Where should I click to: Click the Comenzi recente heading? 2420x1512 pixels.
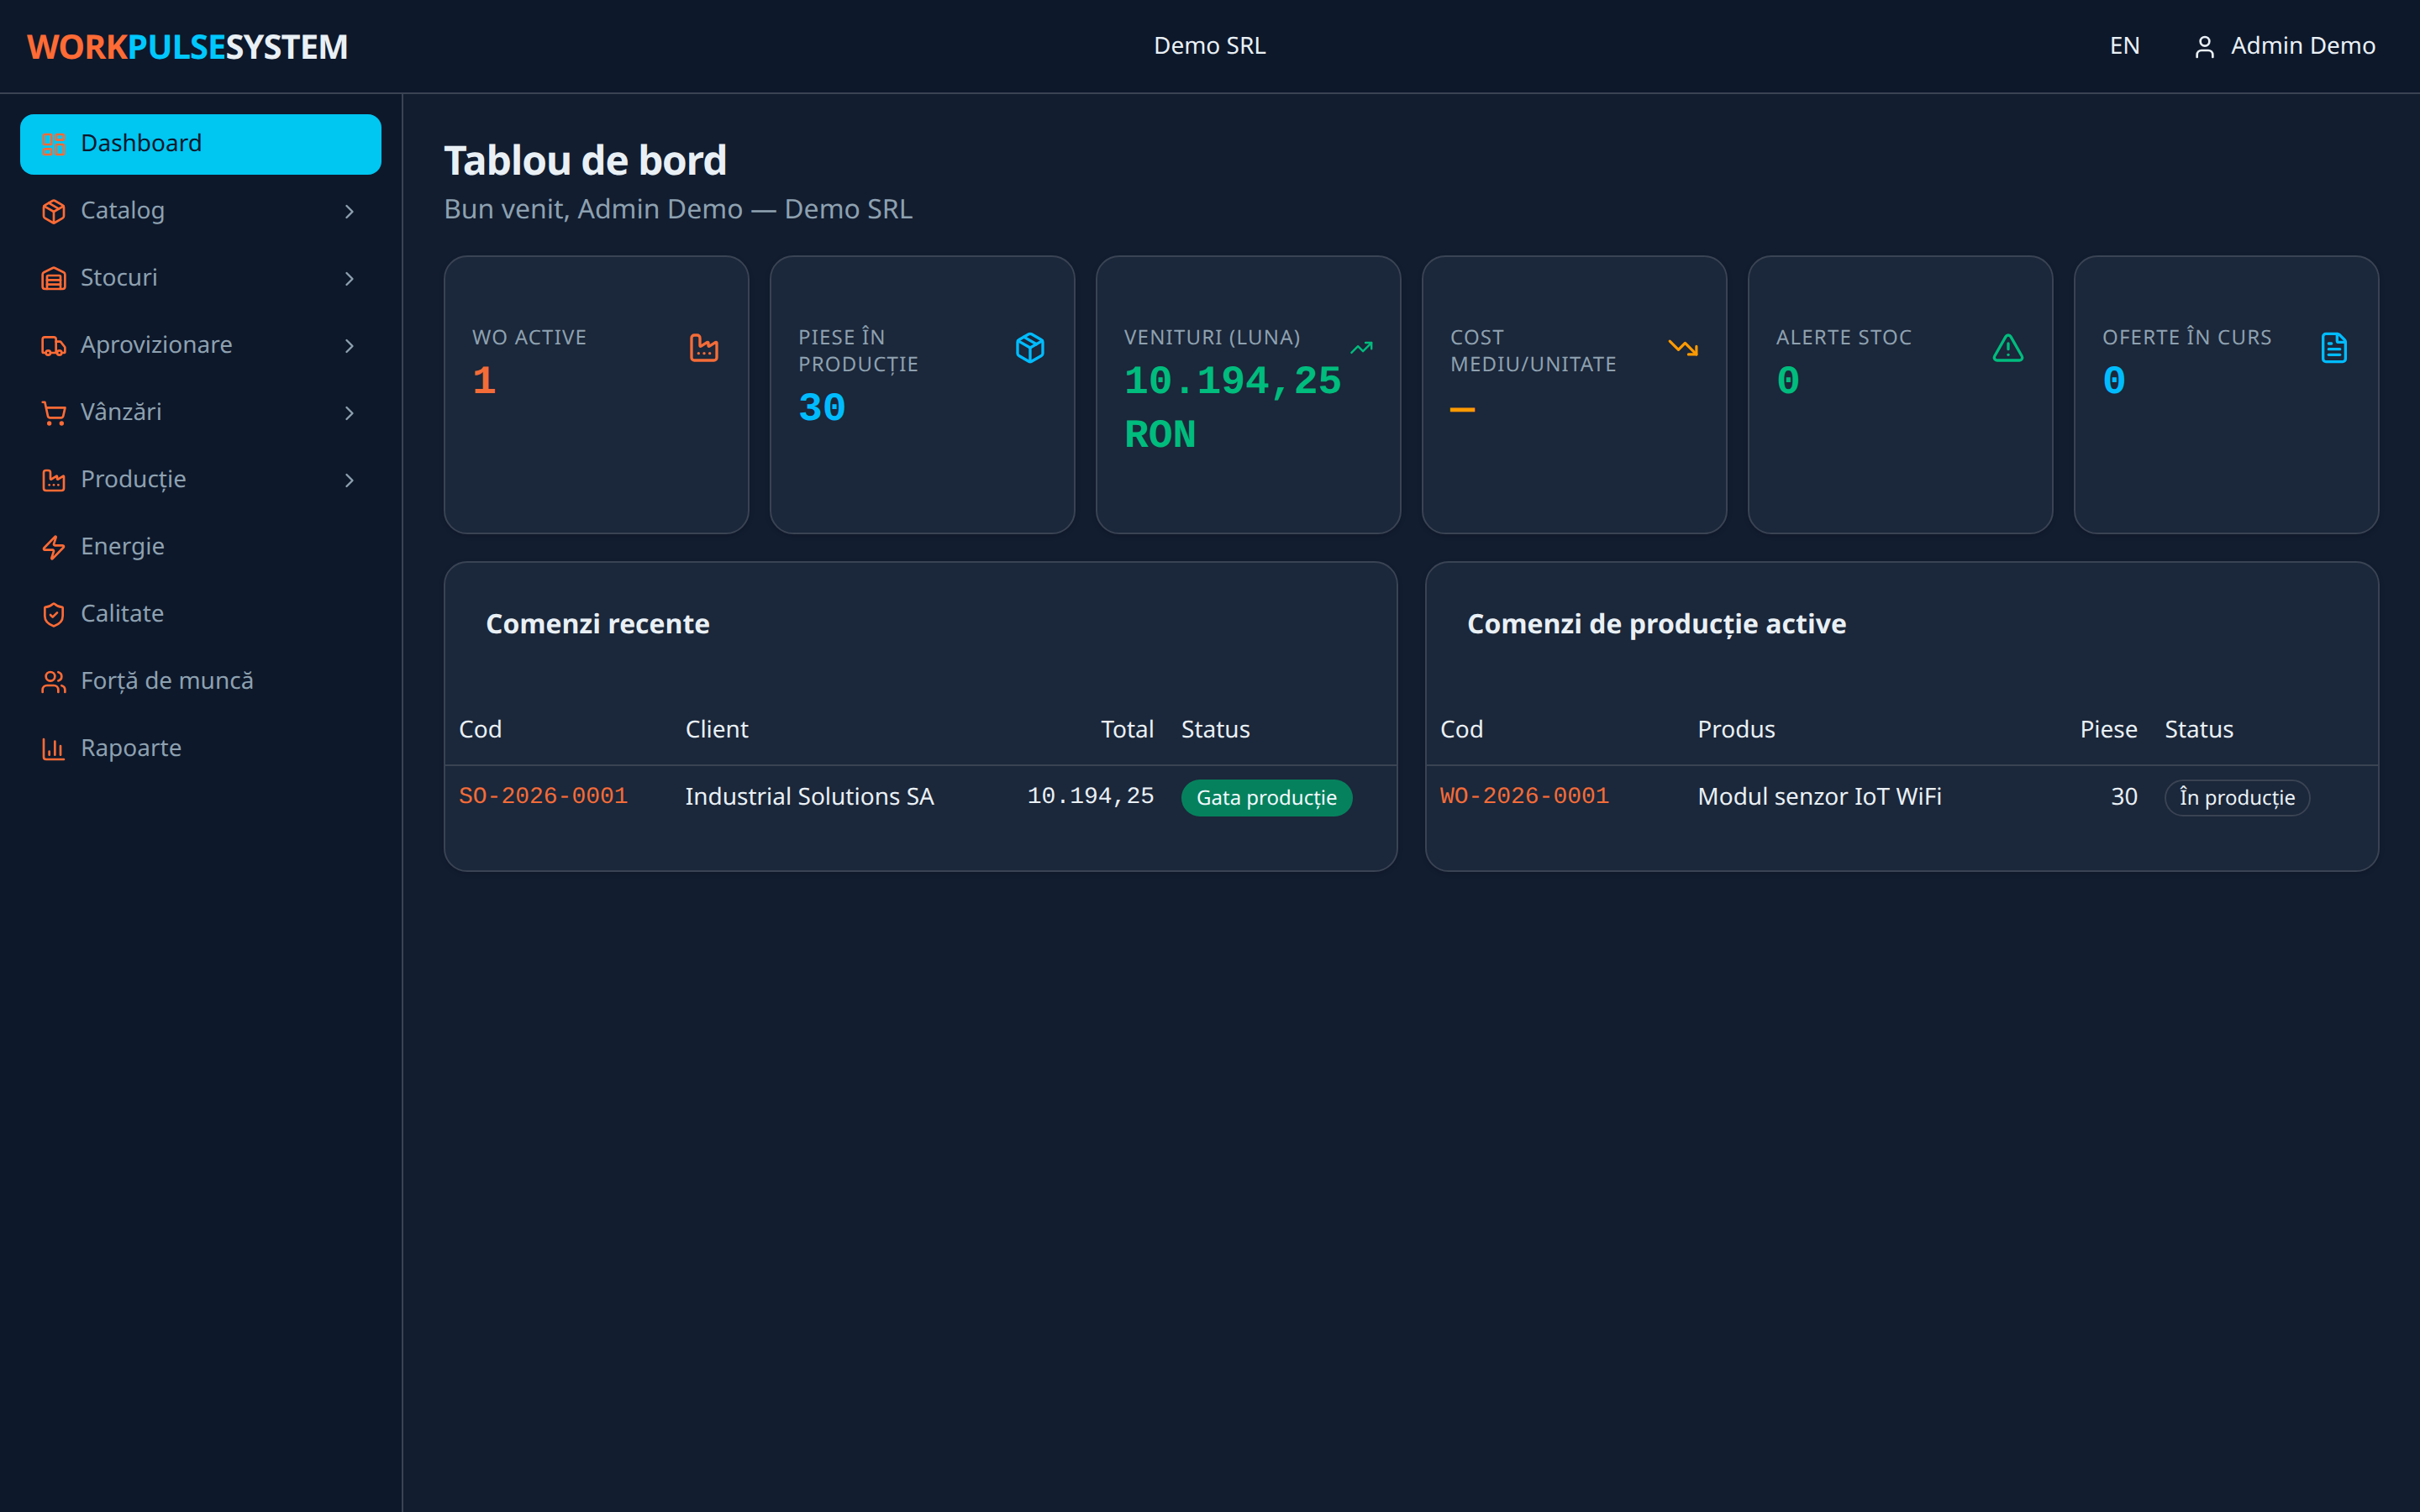pos(598,623)
